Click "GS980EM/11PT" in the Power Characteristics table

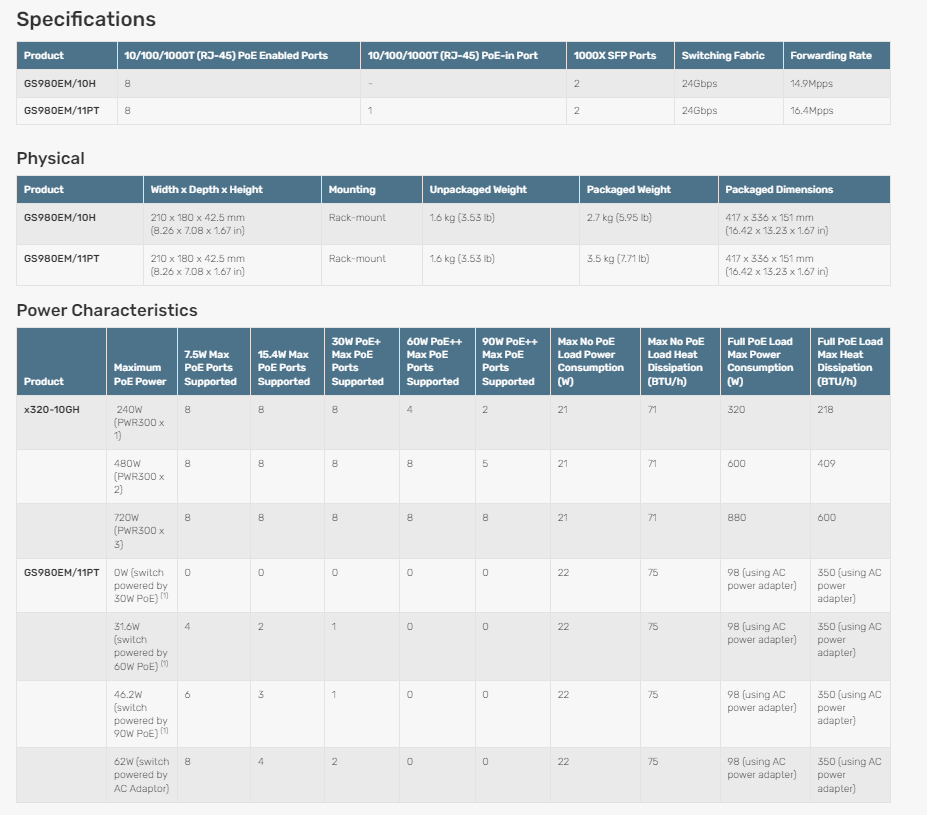61,573
